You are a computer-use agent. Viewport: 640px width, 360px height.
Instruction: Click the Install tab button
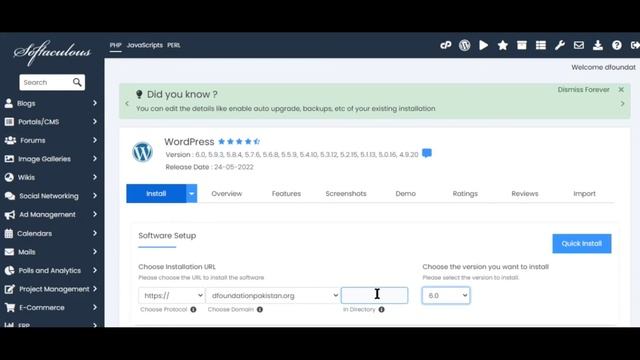click(156, 193)
